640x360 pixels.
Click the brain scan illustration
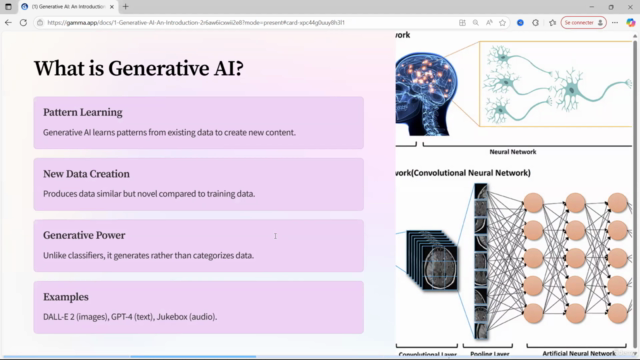427,93
